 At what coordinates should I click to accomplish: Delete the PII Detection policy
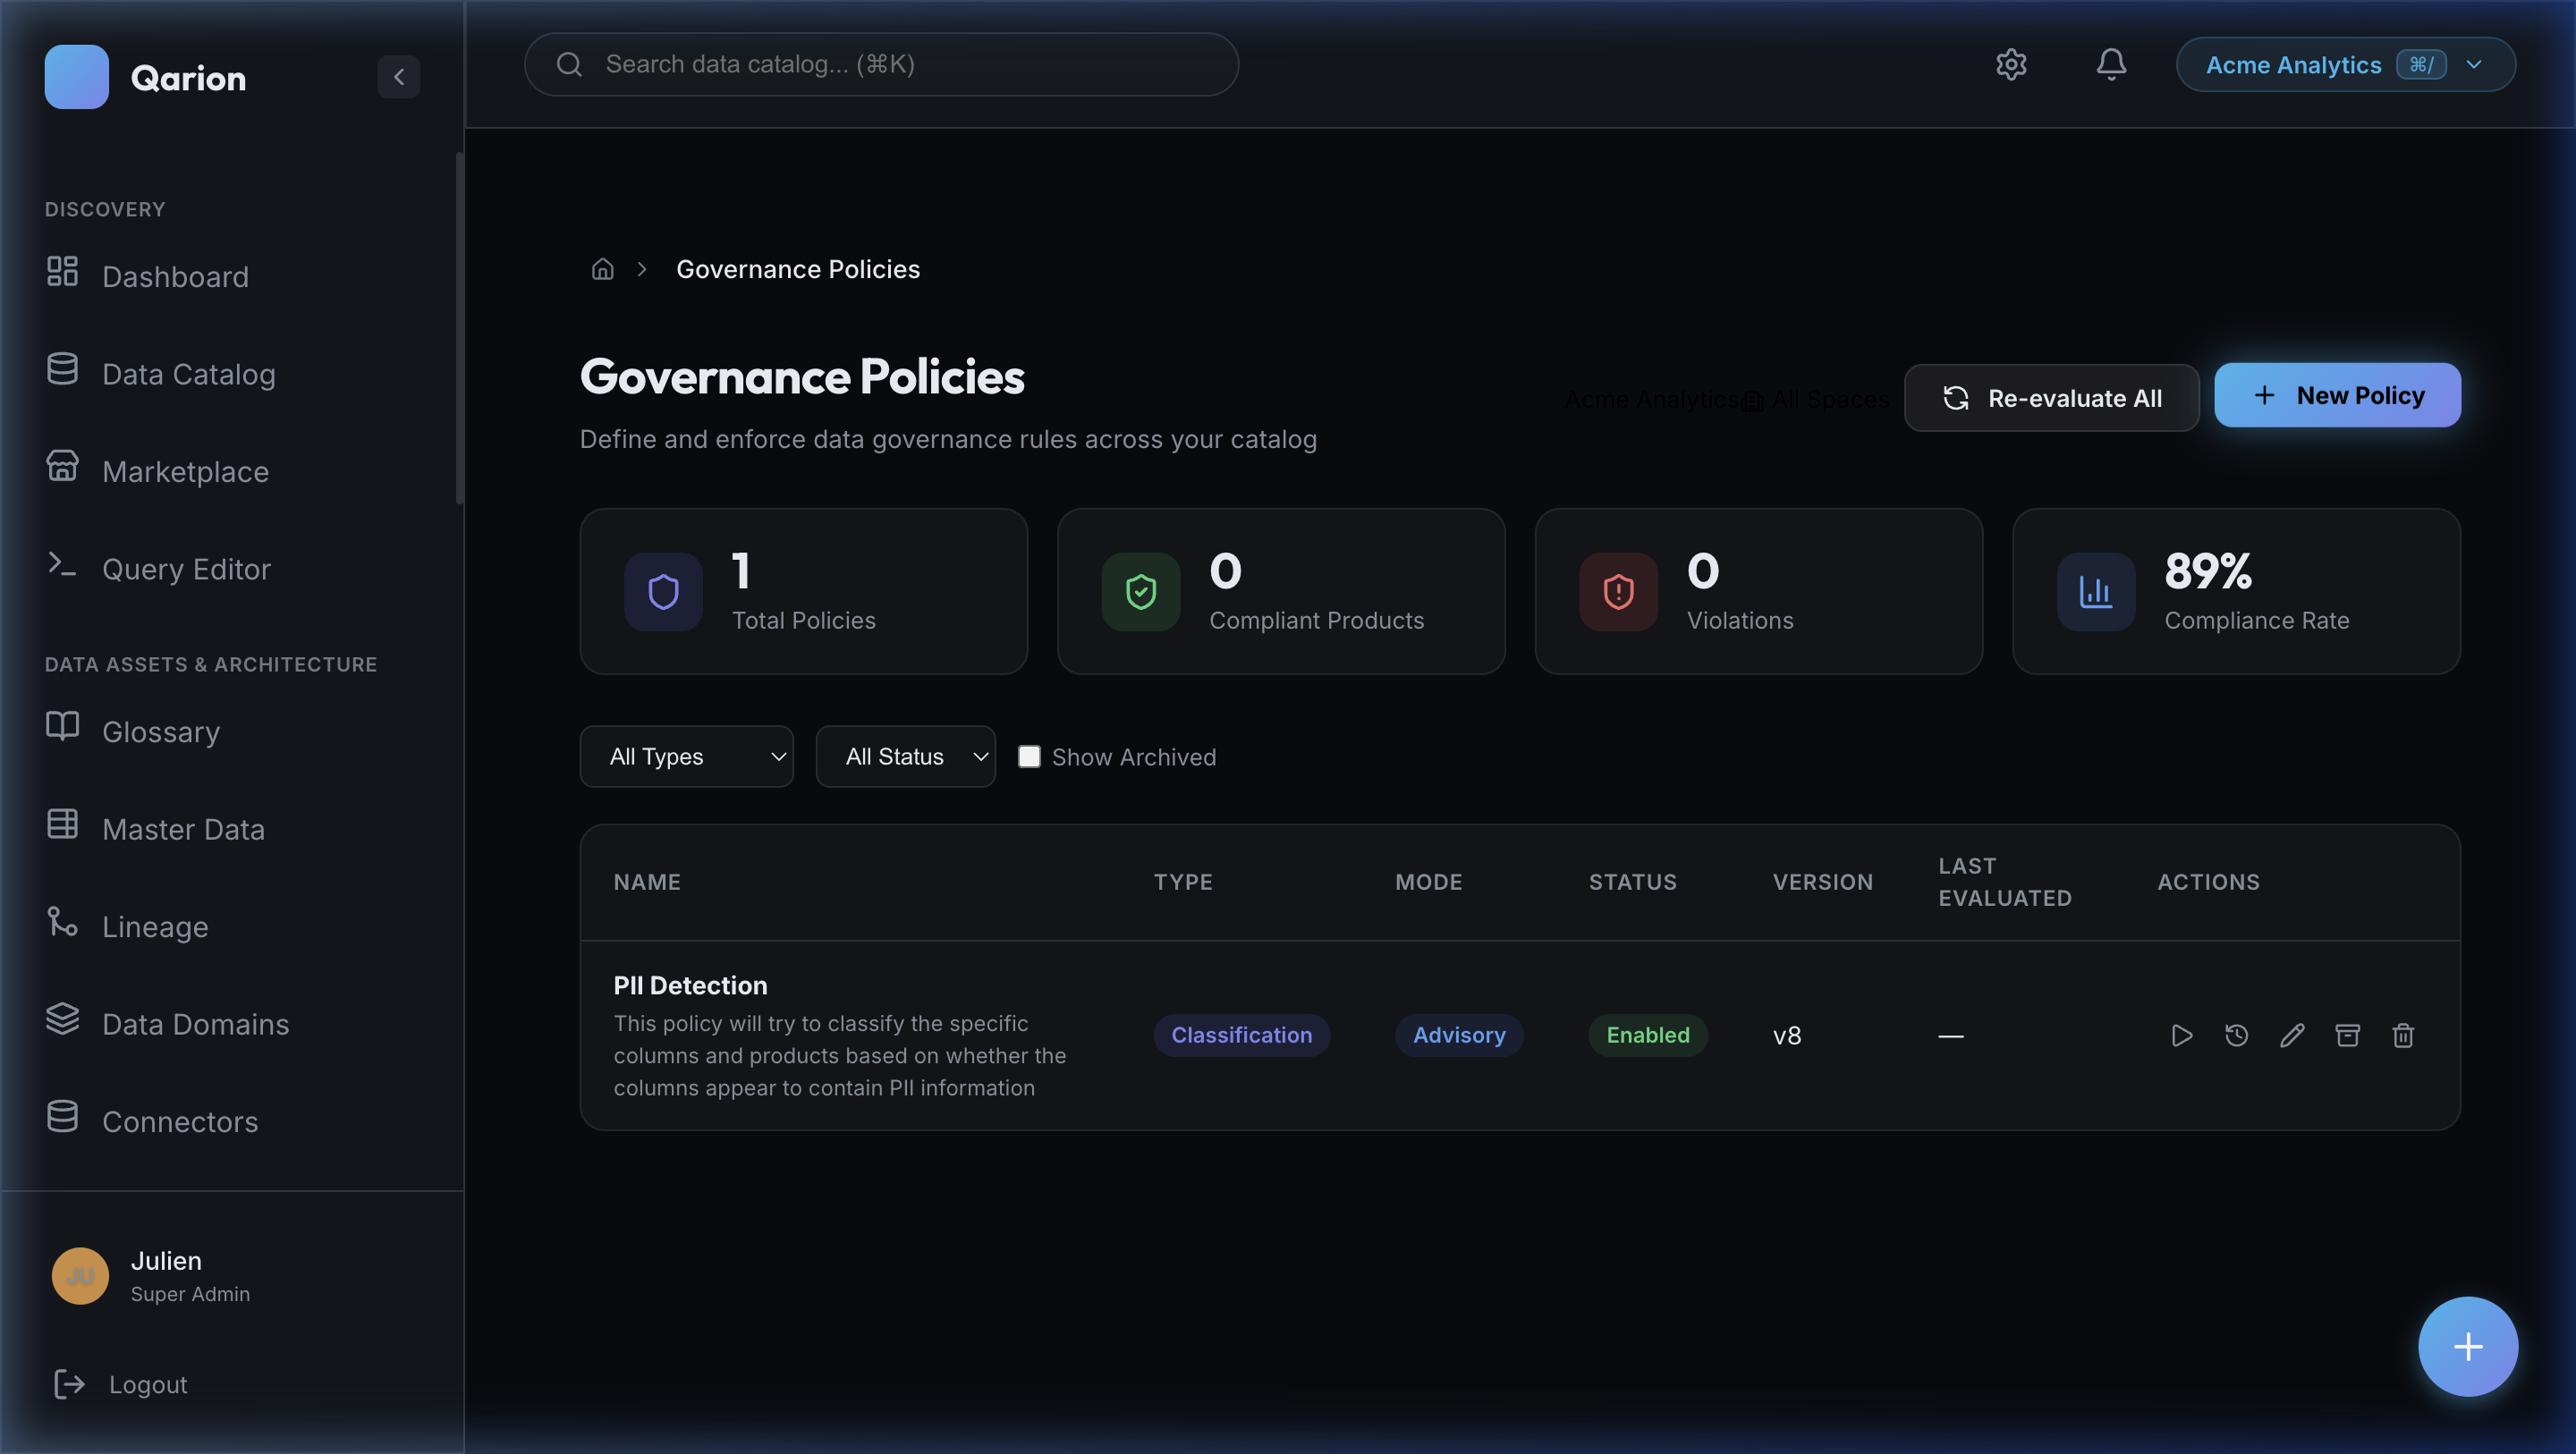[2403, 1035]
